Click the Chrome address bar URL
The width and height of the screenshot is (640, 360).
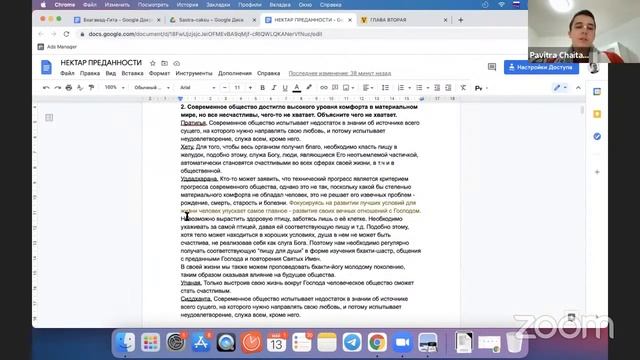[x=205, y=34]
